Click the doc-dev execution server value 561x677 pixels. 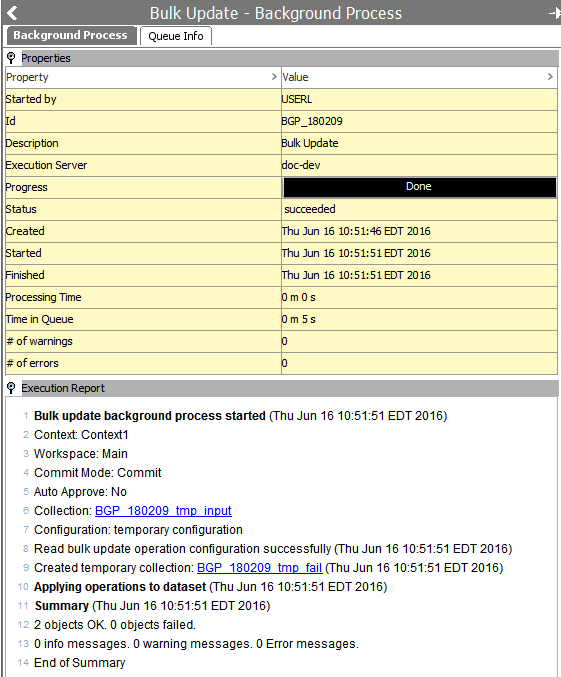click(x=301, y=165)
